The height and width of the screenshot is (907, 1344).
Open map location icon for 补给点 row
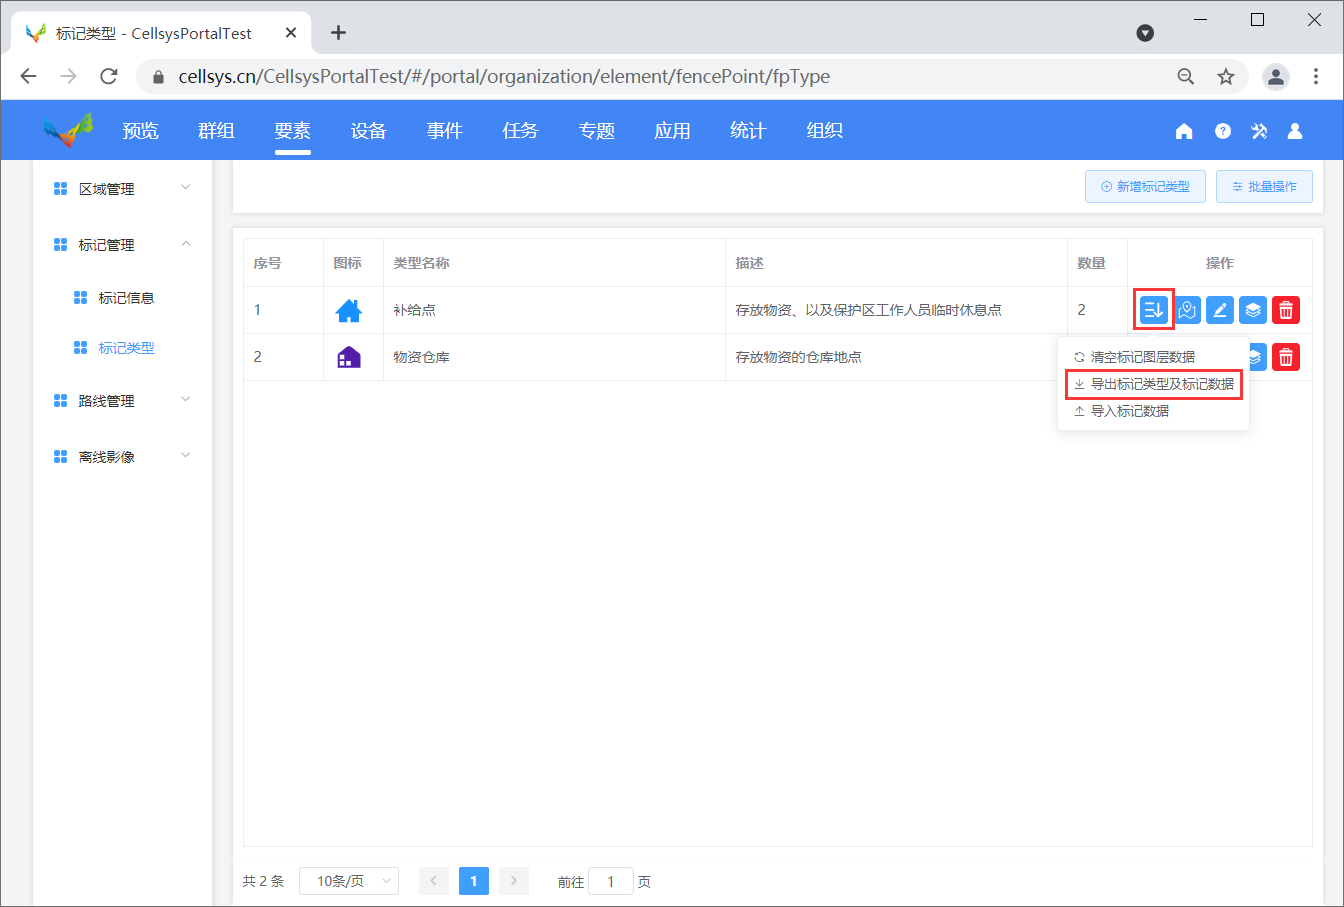1187,310
